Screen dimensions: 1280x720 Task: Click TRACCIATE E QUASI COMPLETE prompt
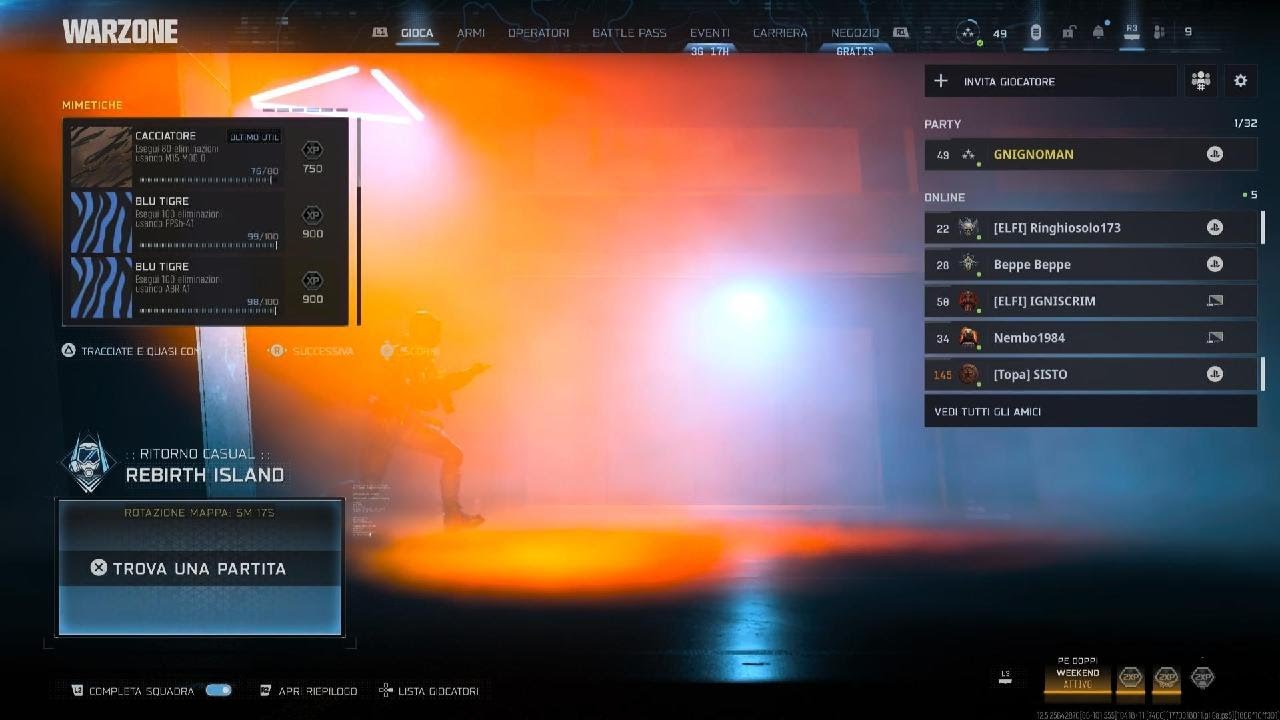133,351
